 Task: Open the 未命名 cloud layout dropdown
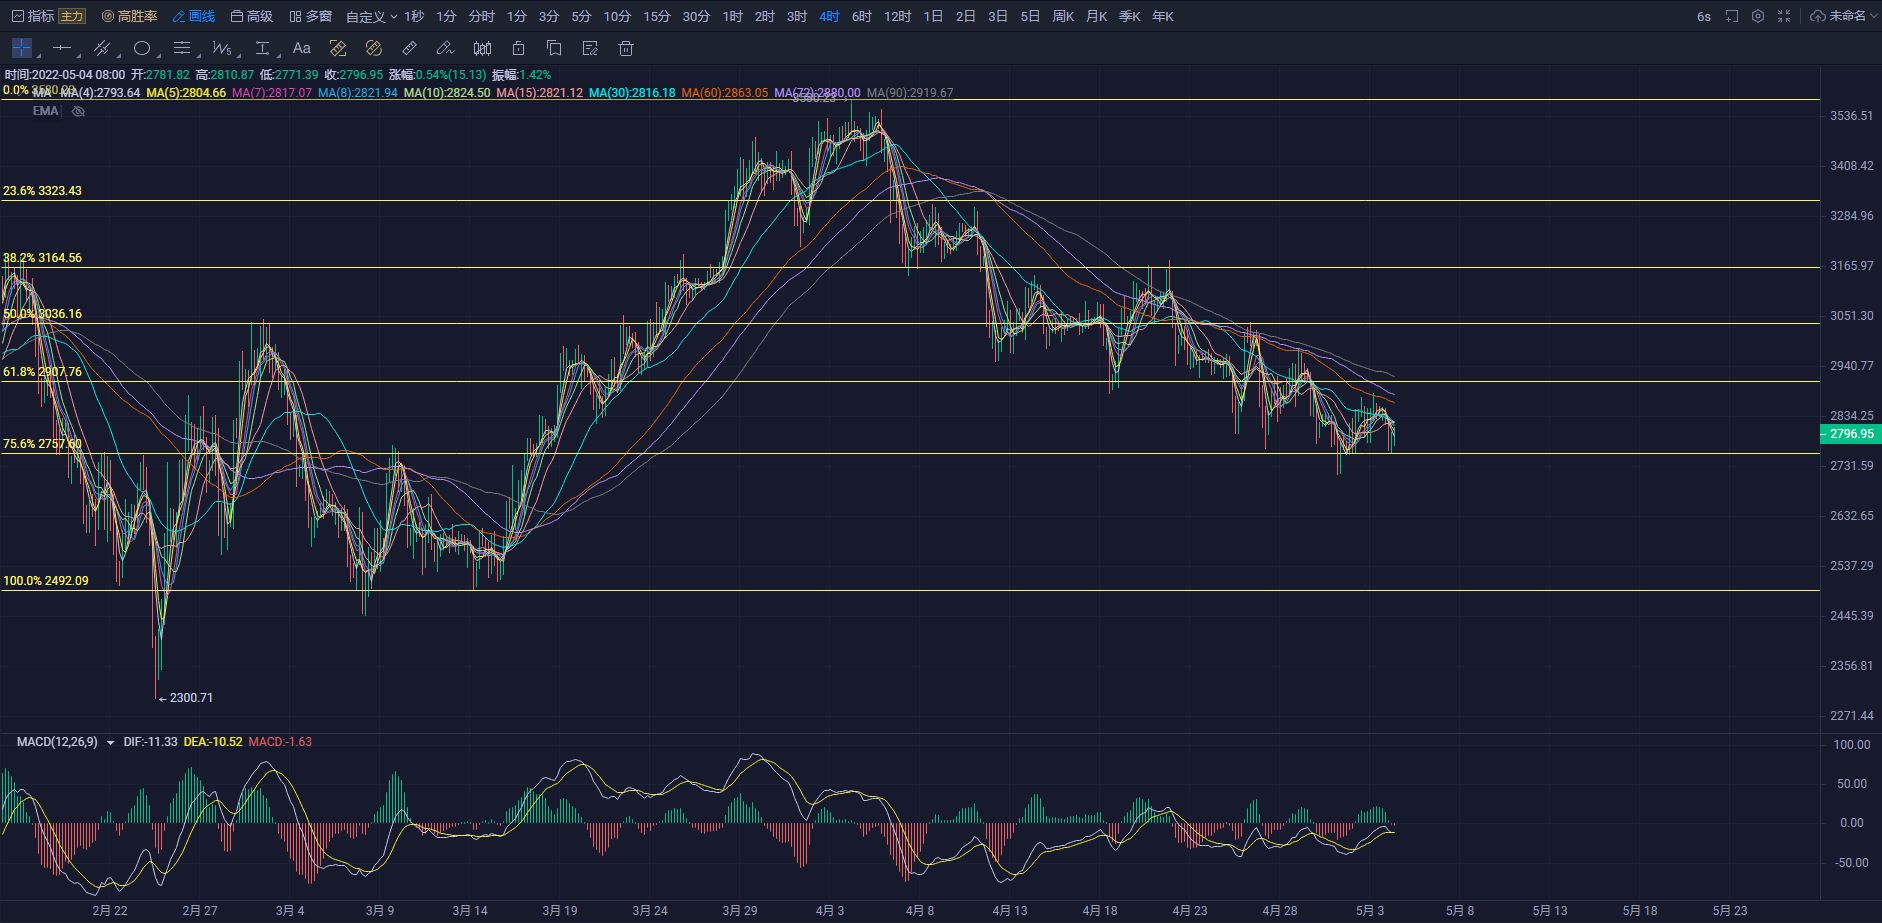[1844, 16]
